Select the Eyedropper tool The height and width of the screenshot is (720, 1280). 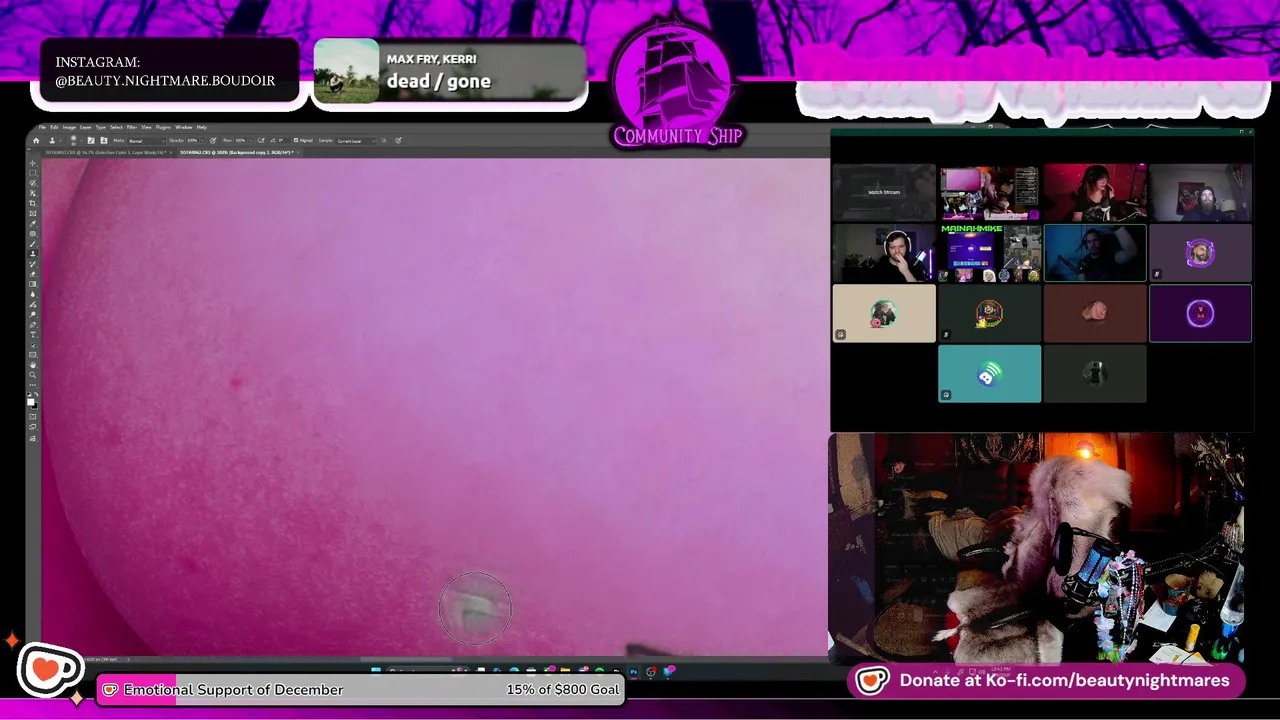33,224
